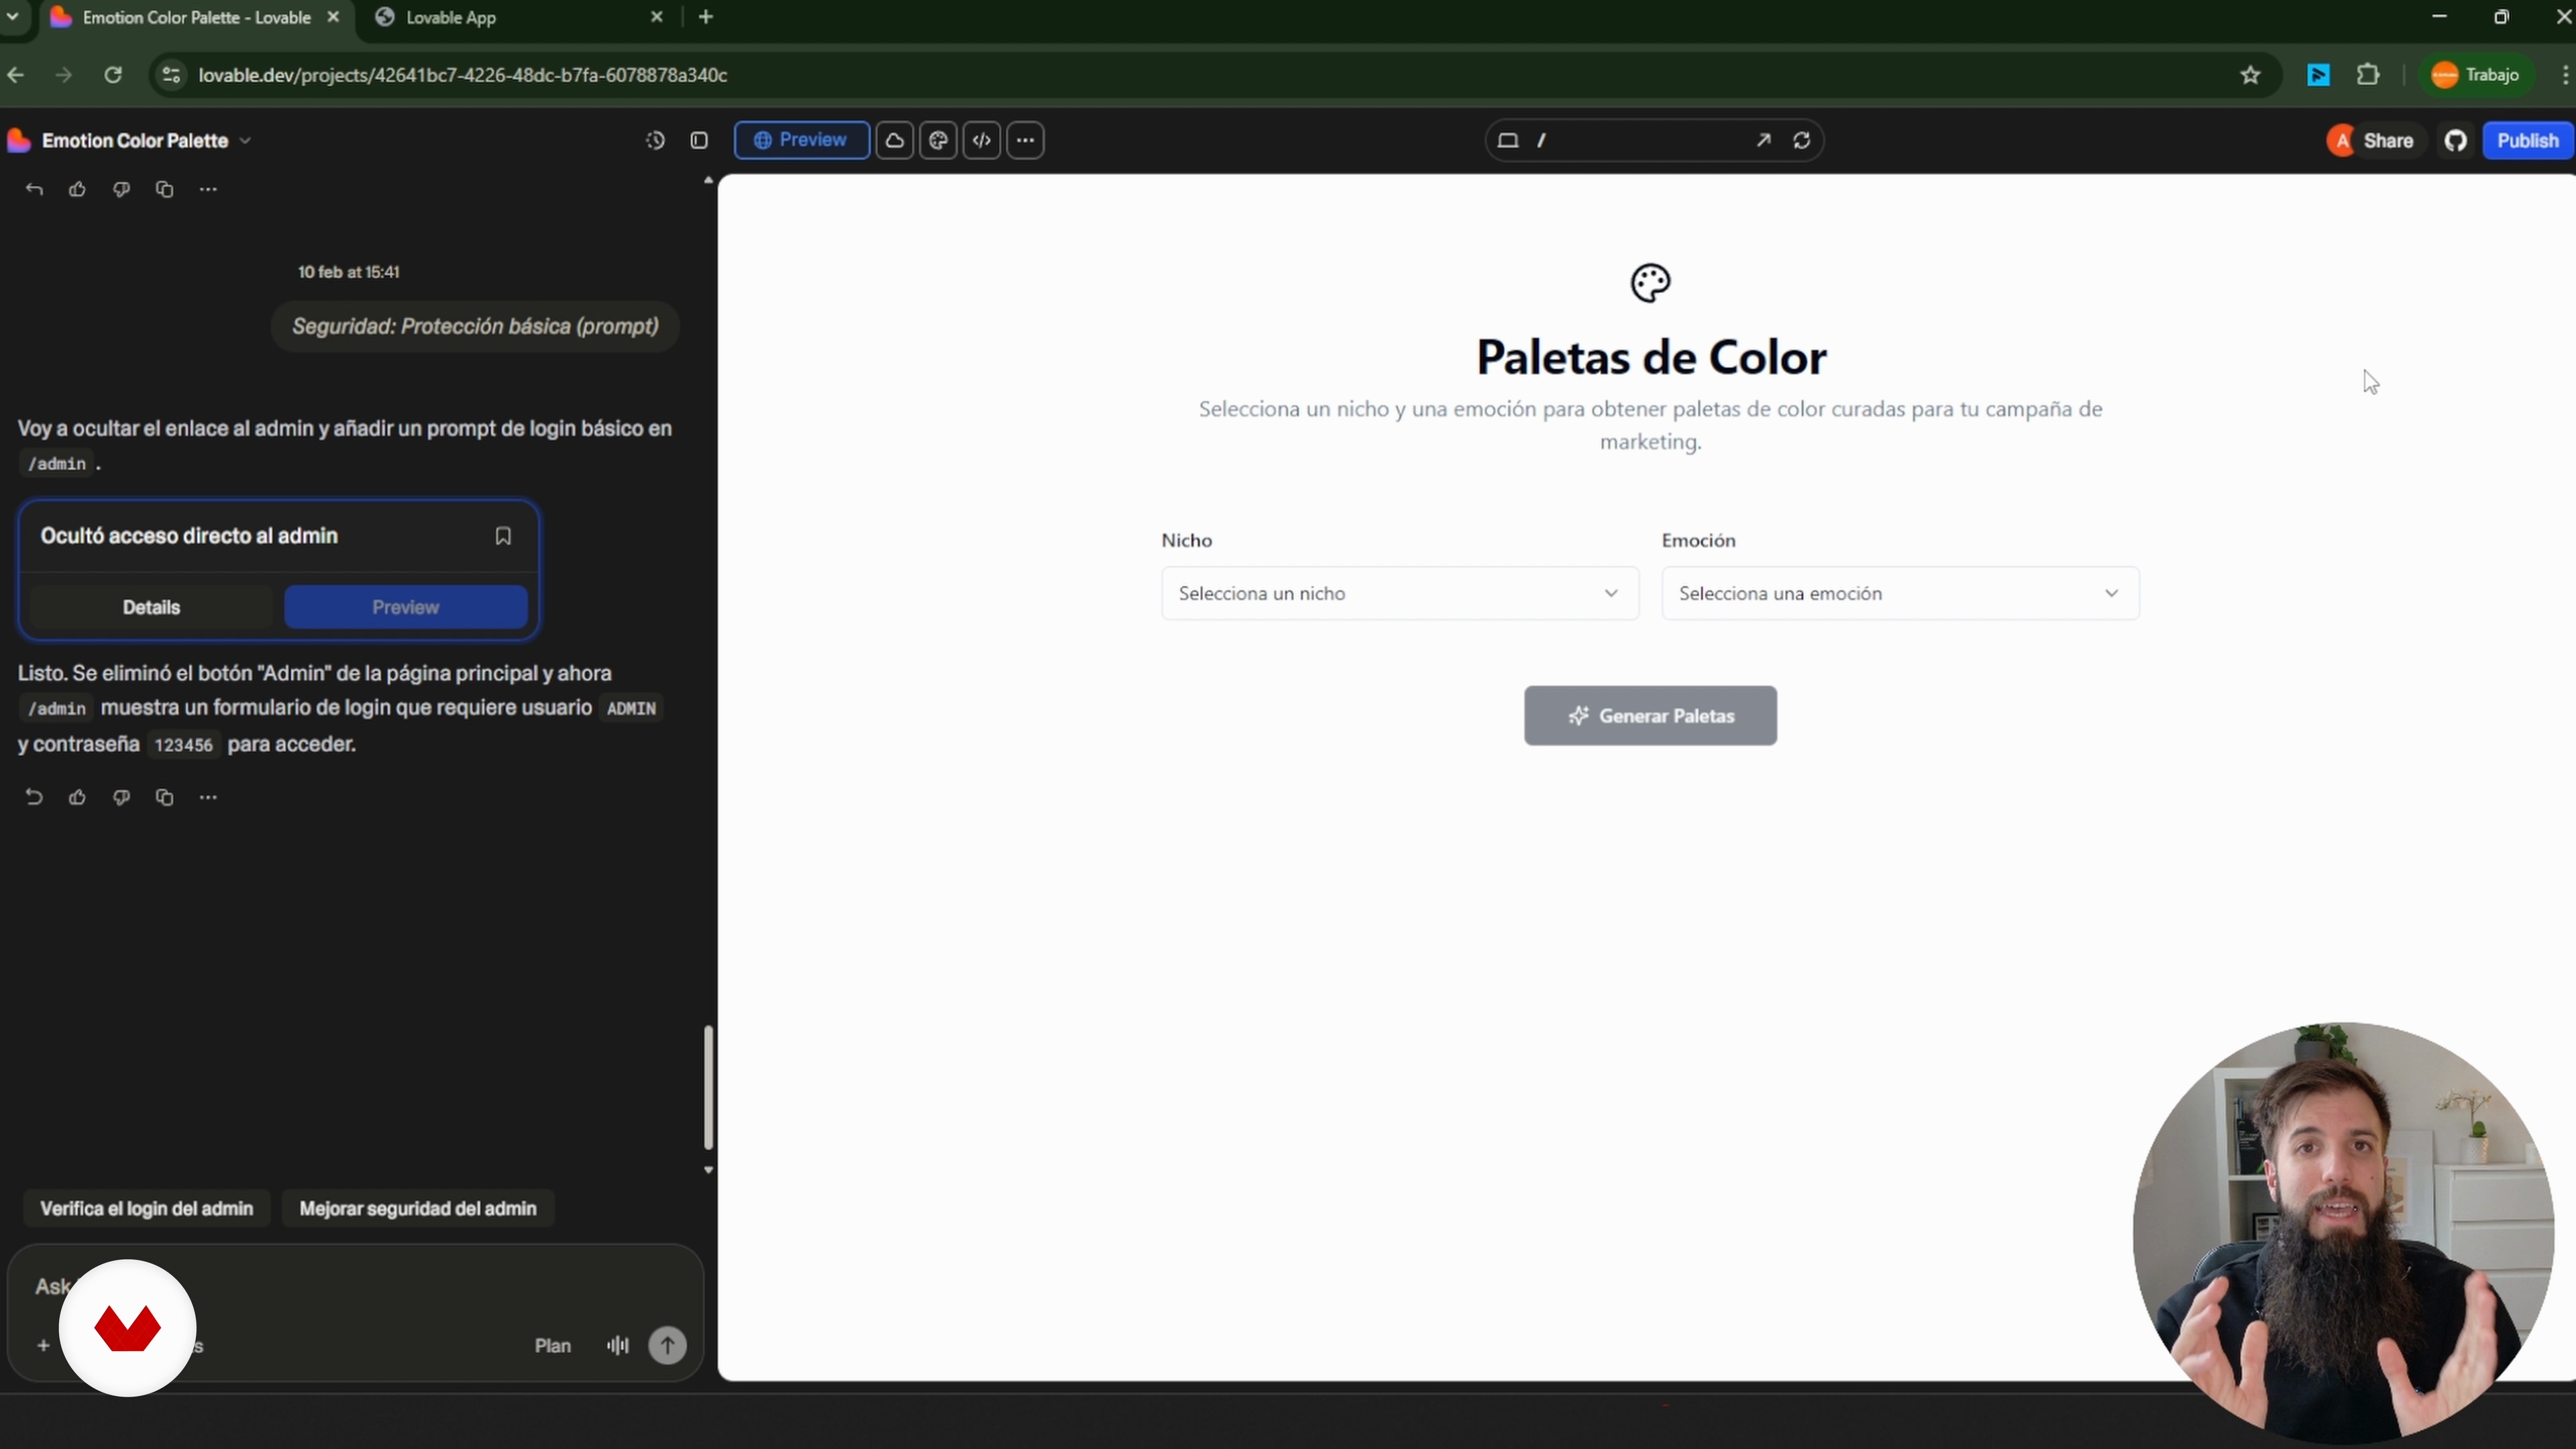Thumbs down the 'Listo' reply
The height and width of the screenshot is (1449, 2576).
(x=121, y=797)
